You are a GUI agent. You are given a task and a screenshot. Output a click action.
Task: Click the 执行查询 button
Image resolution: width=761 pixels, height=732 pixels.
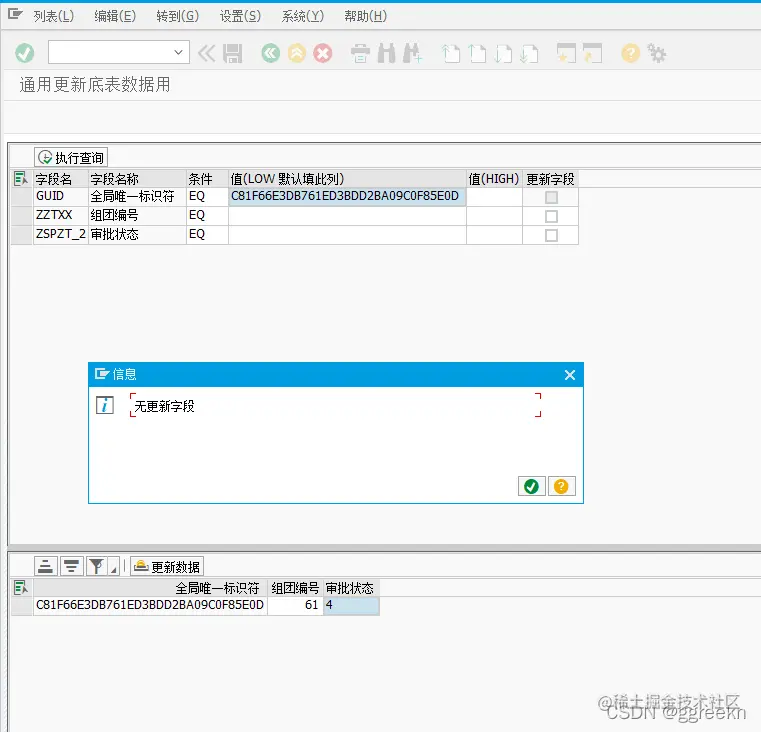coord(71,157)
